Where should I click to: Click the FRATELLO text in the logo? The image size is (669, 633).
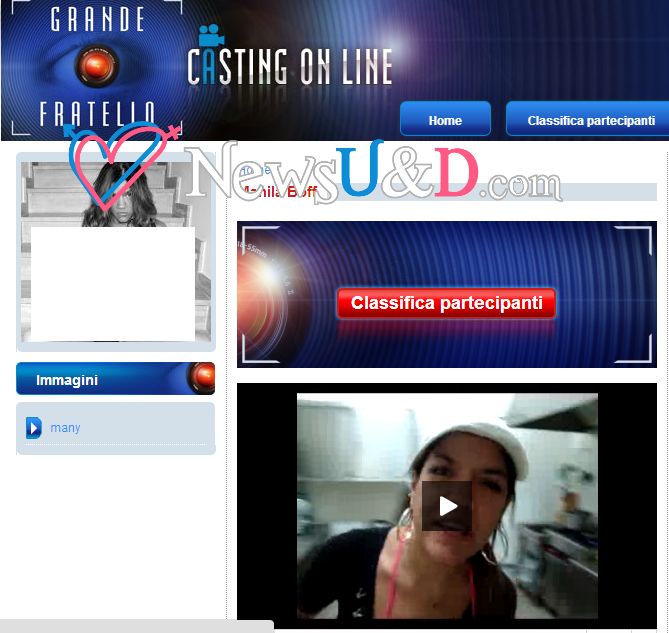(x=97, y=114)
